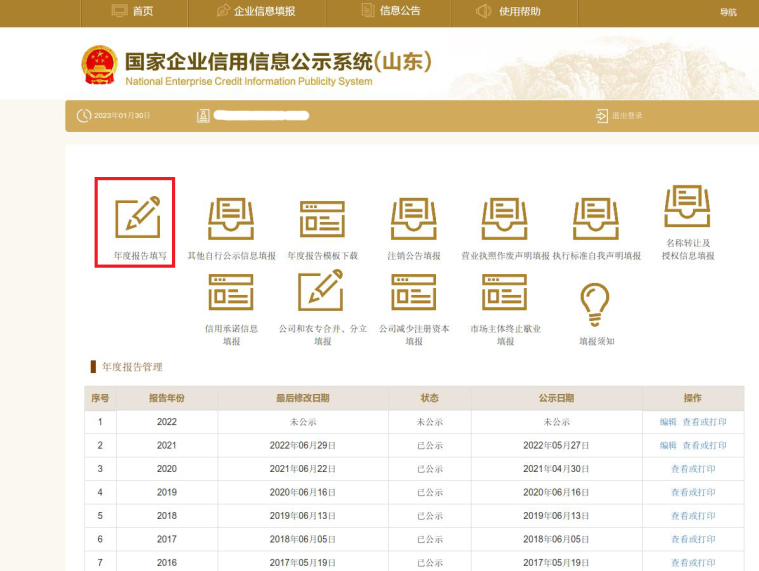Click the 其他自行公示信息填报 icon
Viewport: 759px width, 571px height.
[x=231, y=218]
